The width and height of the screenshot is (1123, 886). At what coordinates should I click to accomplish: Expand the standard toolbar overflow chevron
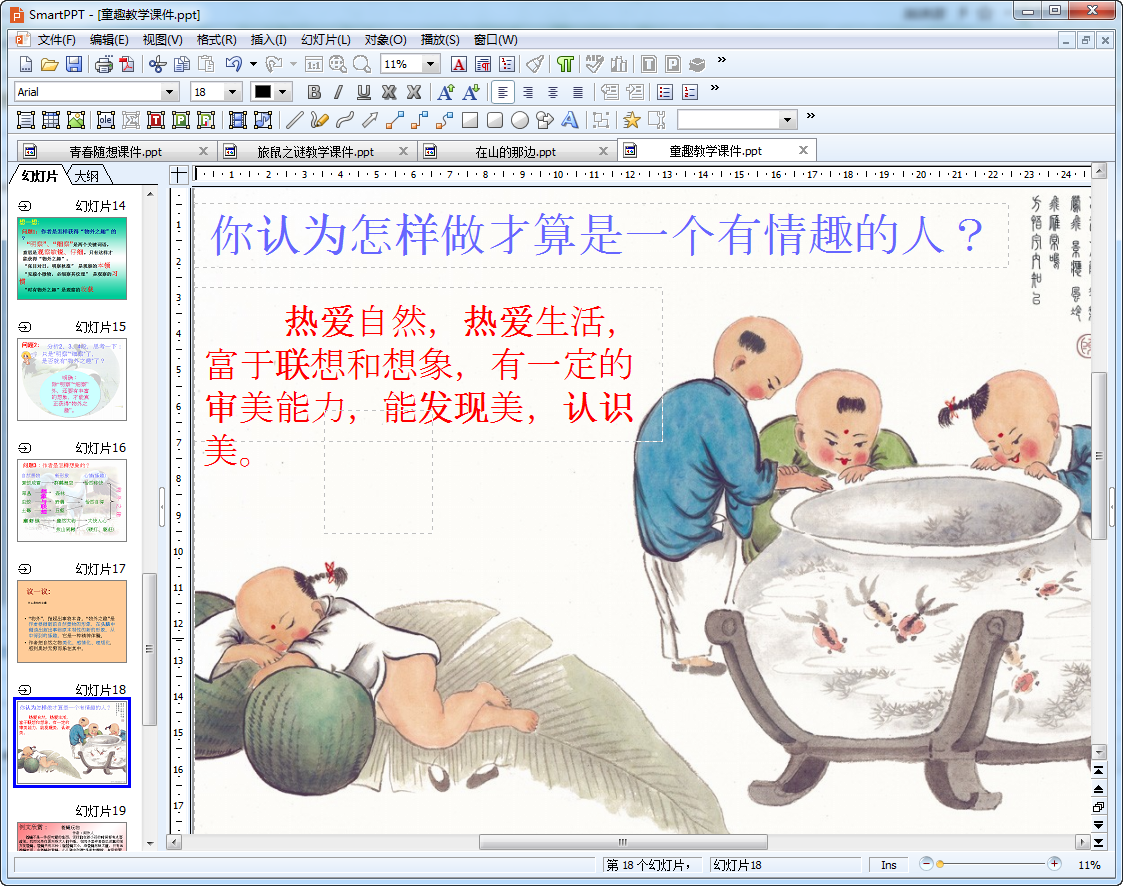722,60
